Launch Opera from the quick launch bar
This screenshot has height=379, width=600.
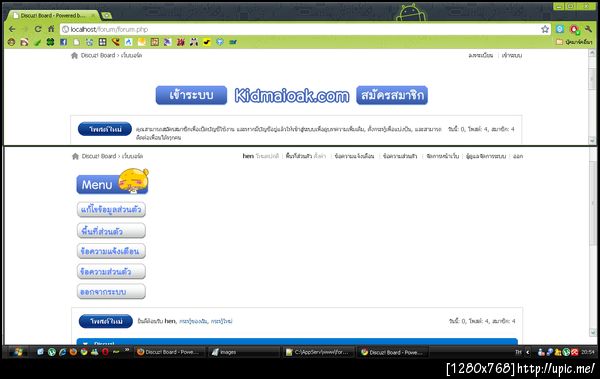click(x=105, y=352)
